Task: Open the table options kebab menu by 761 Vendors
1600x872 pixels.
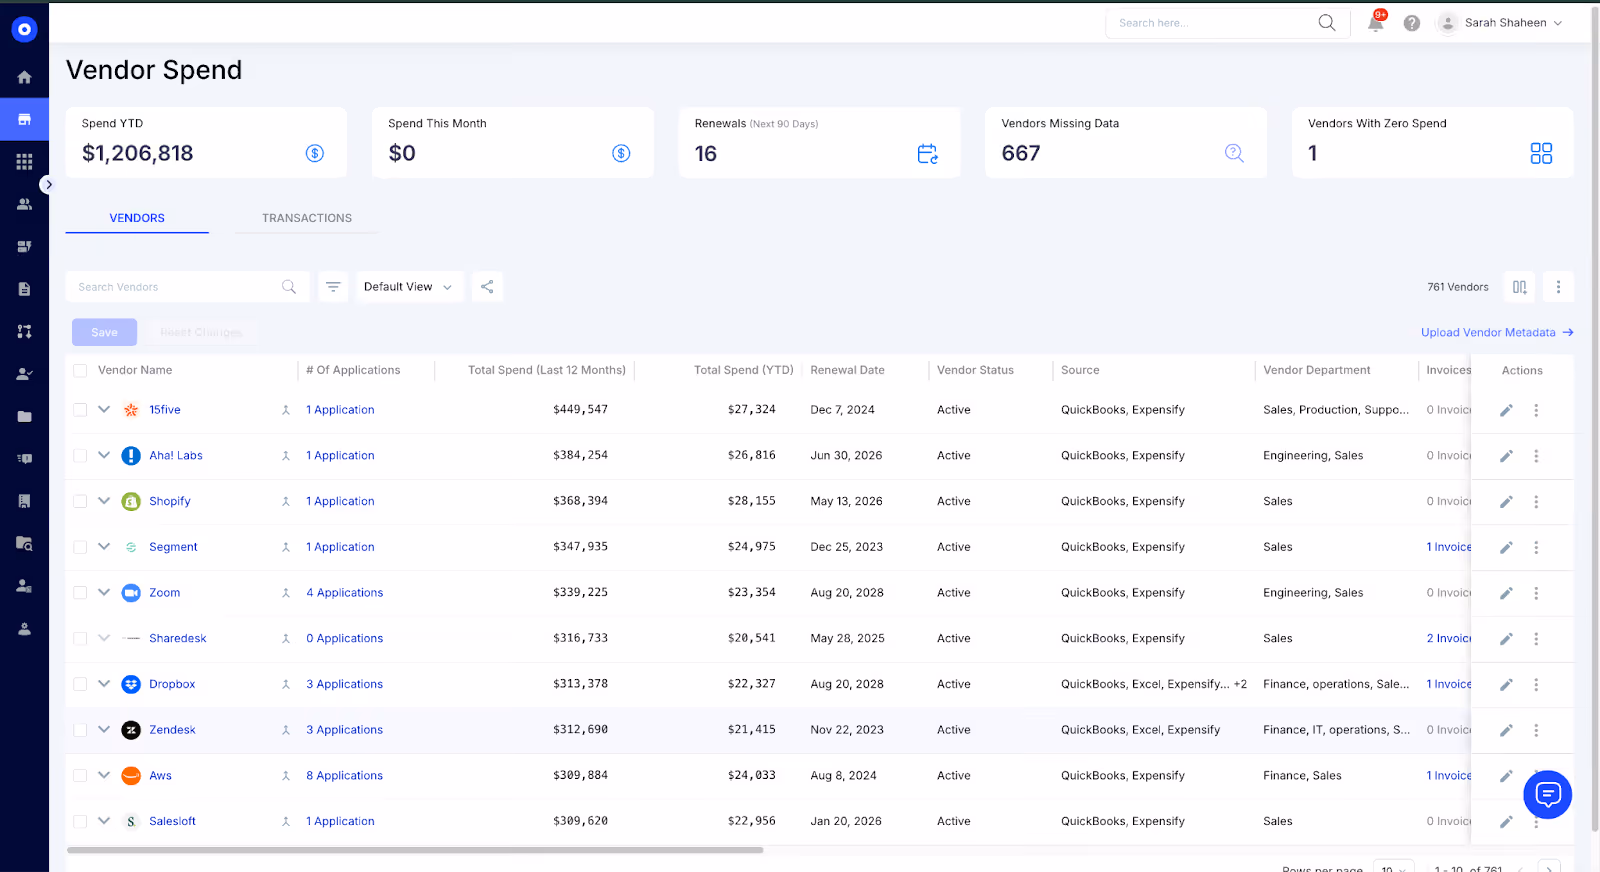Action: click(1558, 287)
